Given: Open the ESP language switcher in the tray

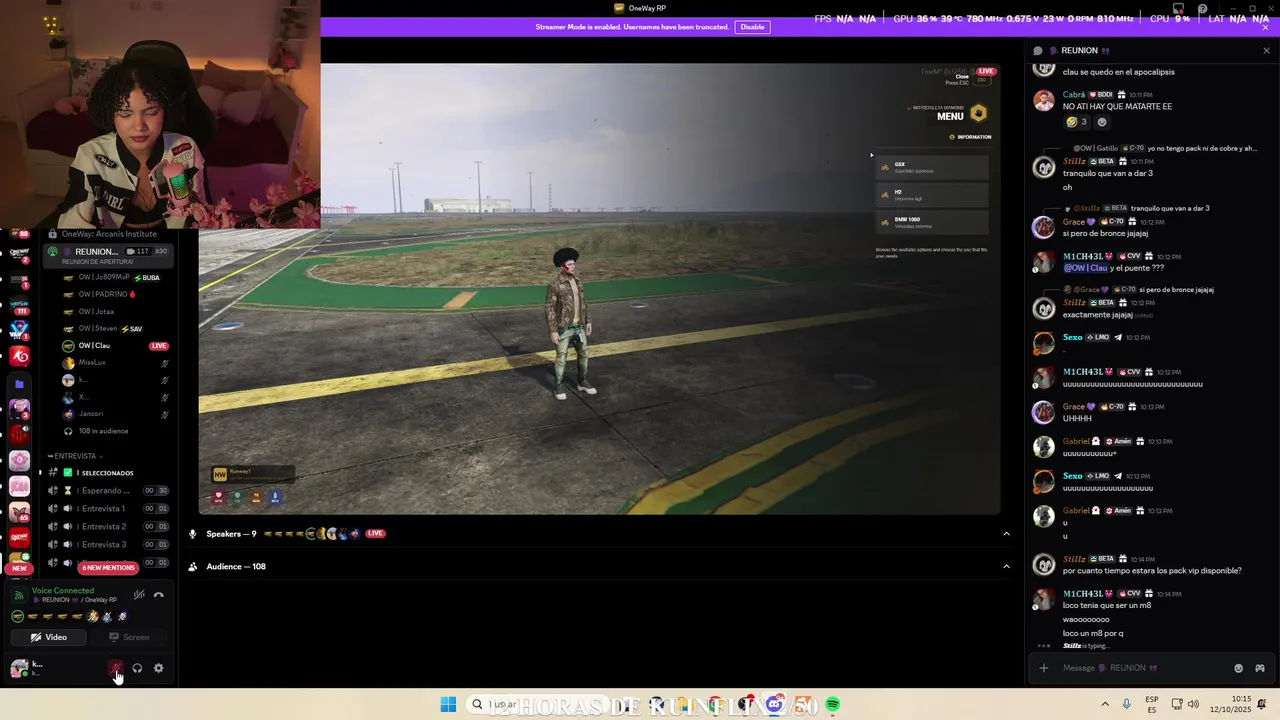Looking at the screenshot, I should tap(1152, 705).
